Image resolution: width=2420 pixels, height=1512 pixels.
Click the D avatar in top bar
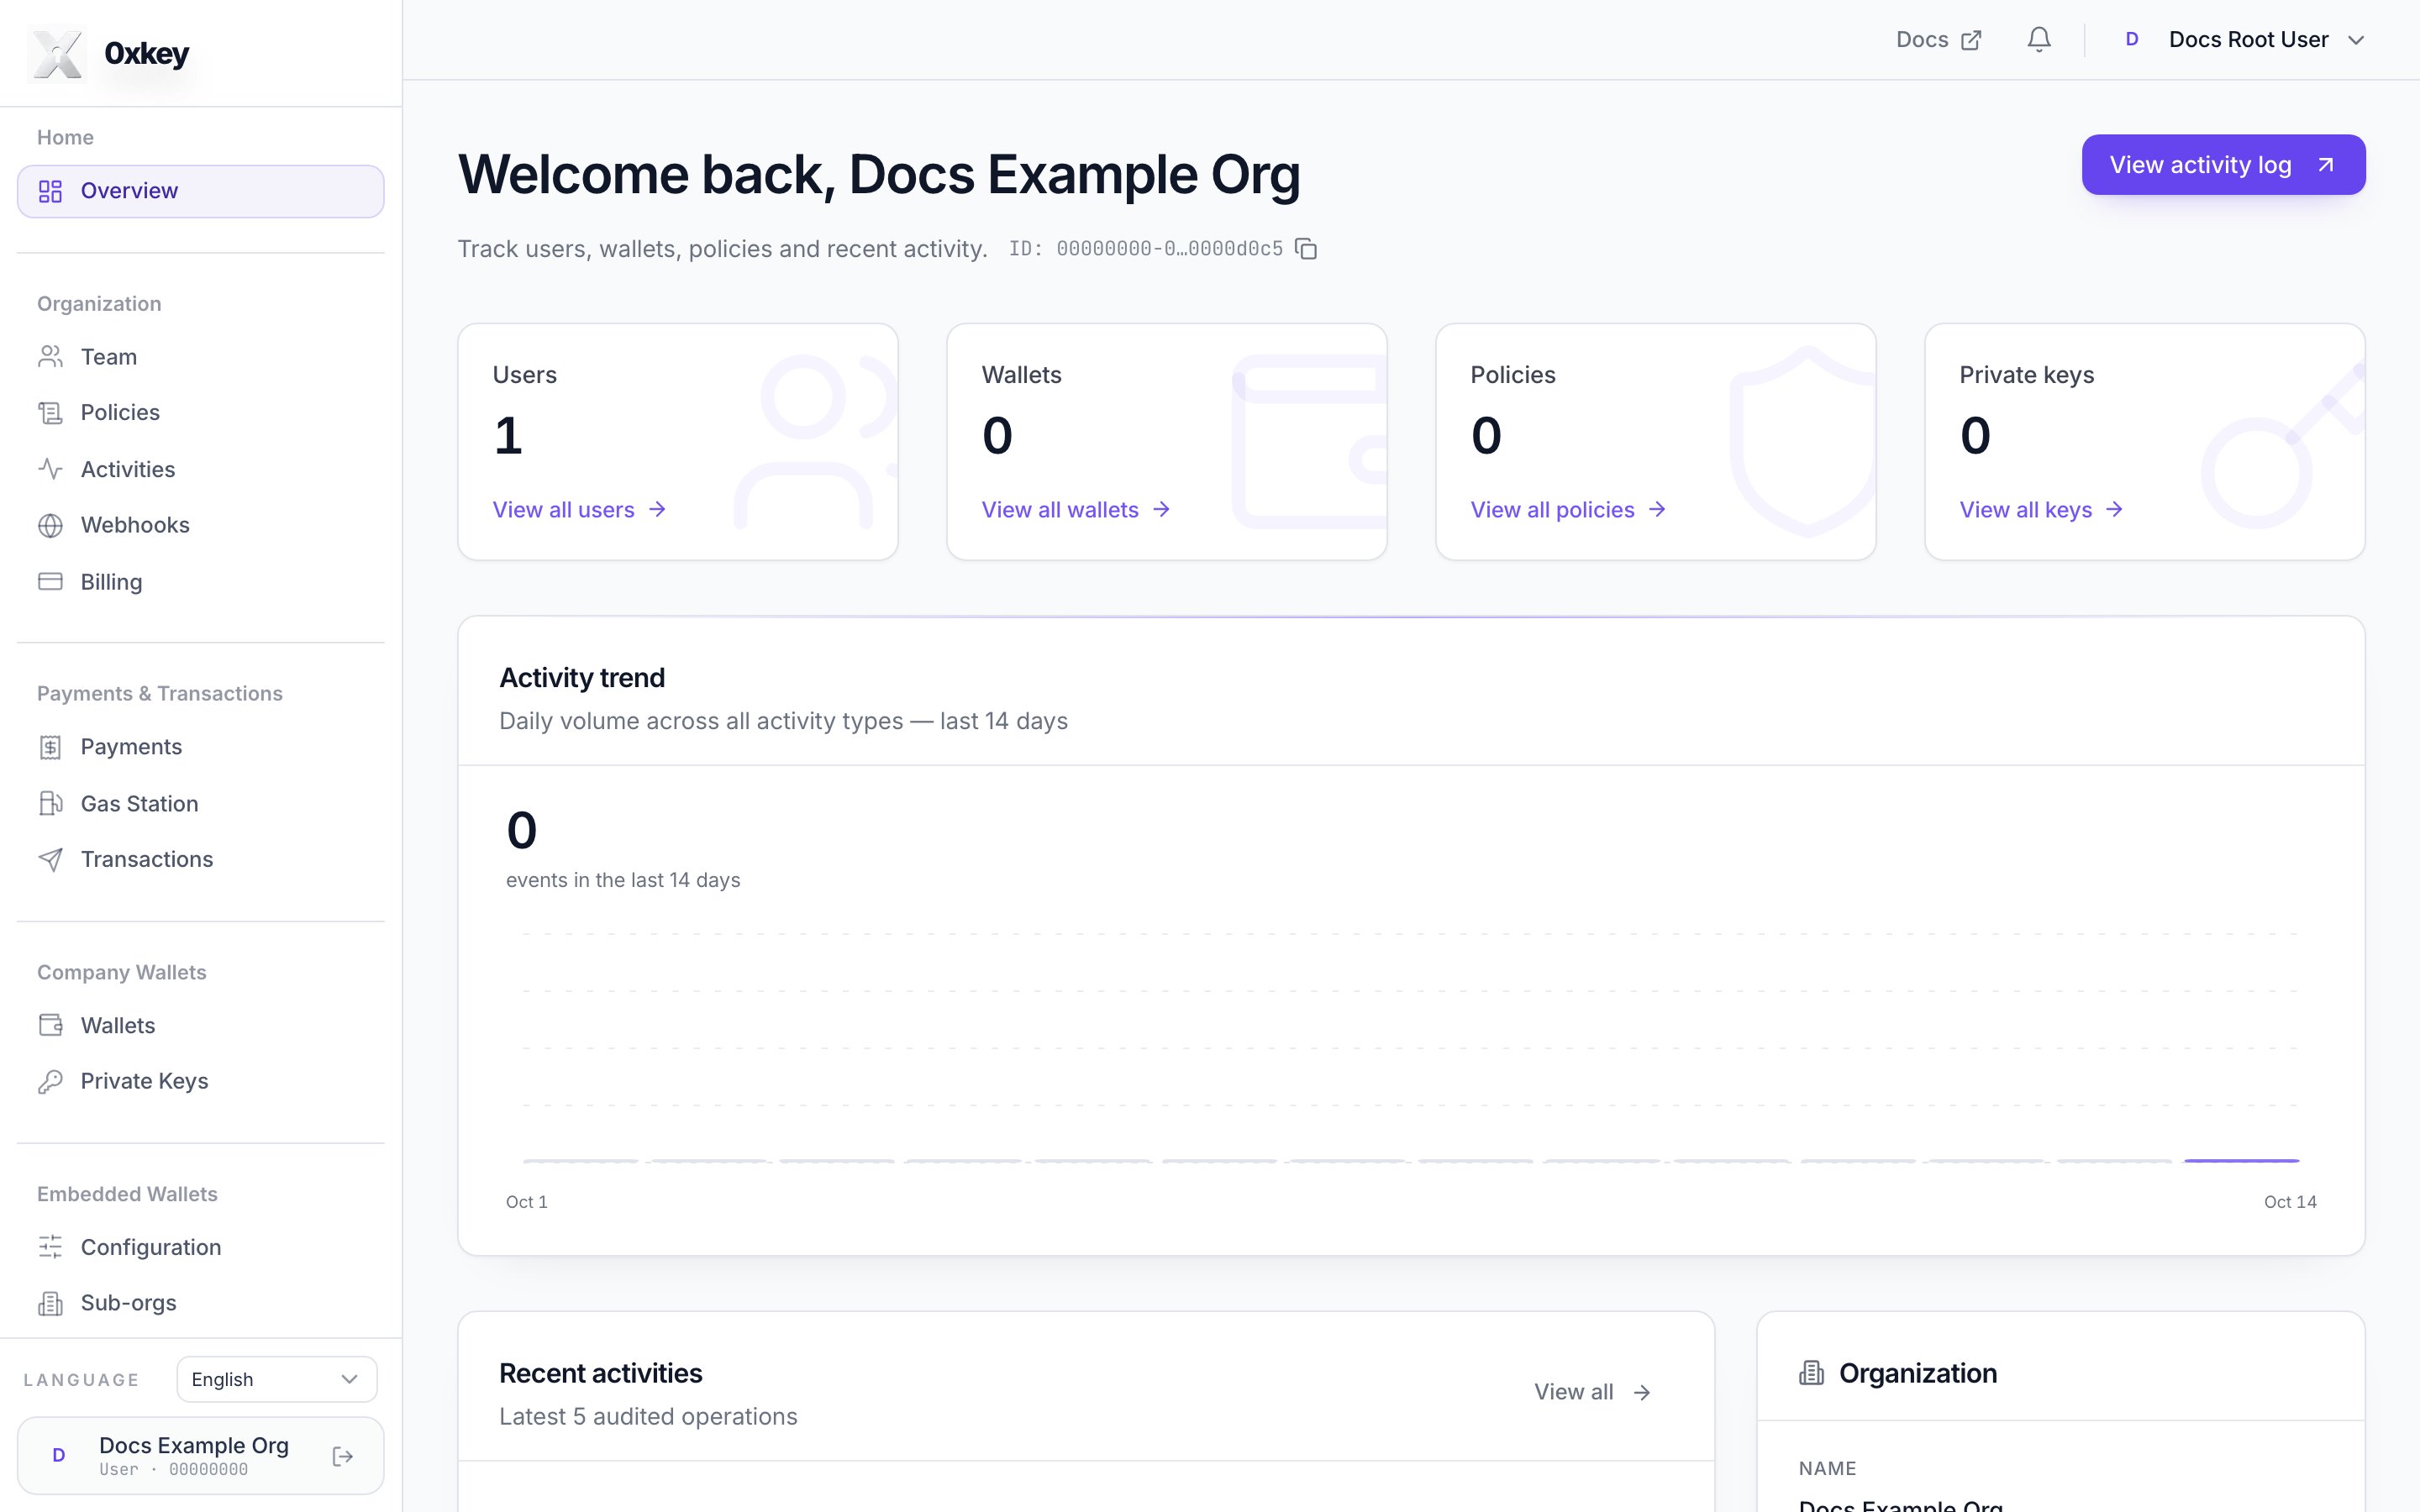click(x=2132, y=40)
